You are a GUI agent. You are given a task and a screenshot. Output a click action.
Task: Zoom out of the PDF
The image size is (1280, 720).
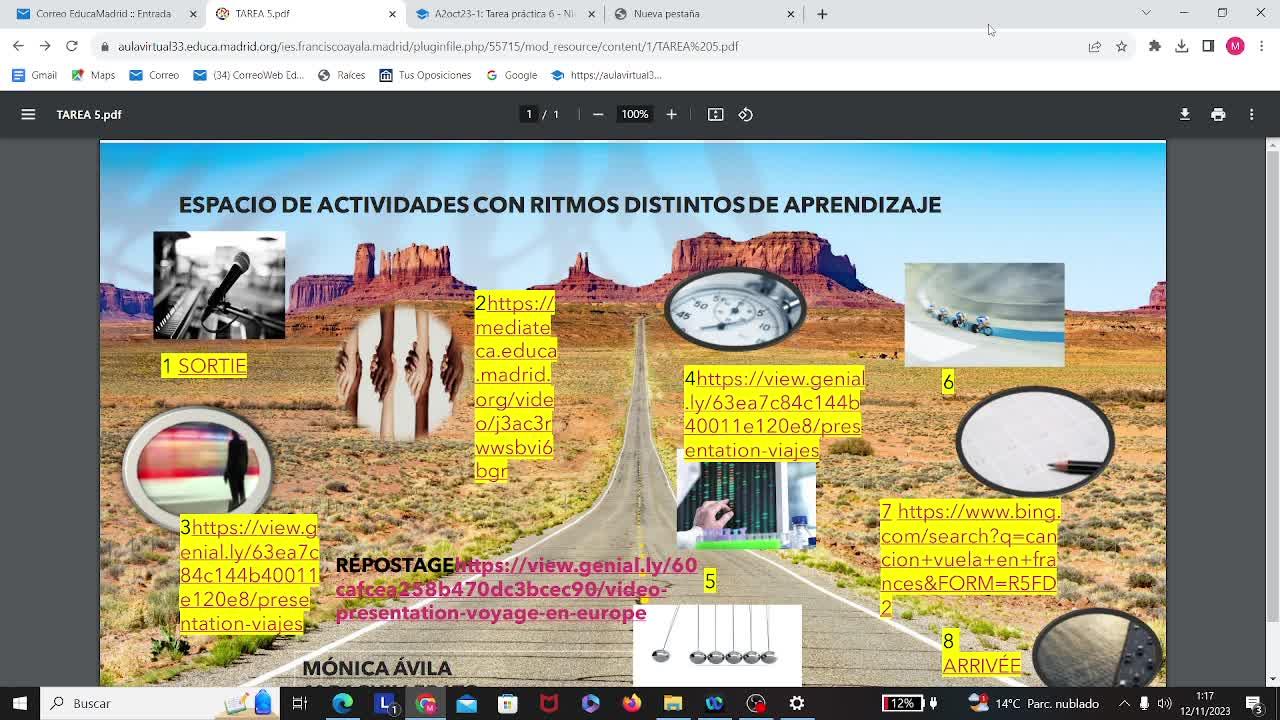[x=598, y=114]
